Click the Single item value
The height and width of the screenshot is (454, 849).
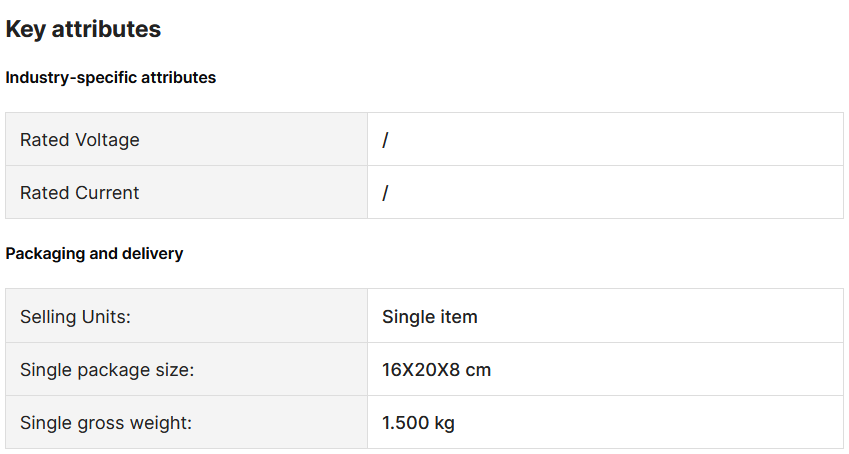[x=430, y=317]
